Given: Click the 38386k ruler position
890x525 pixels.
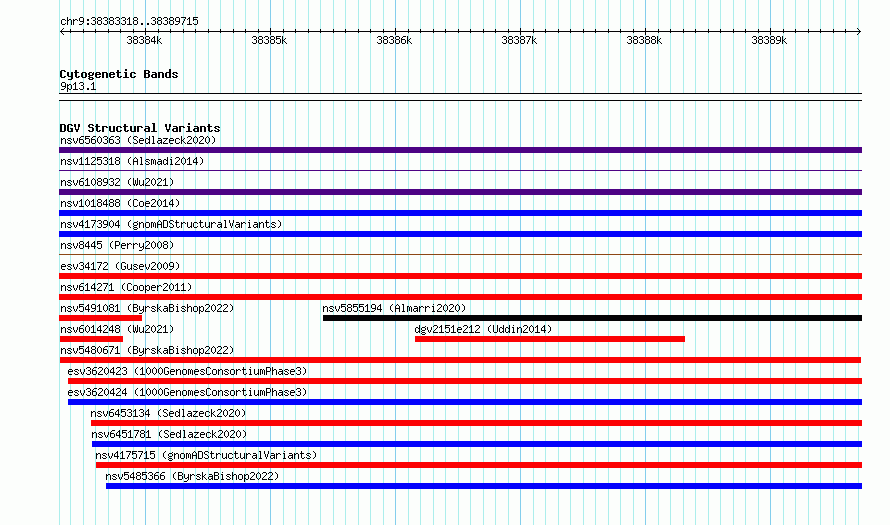Looking at the screenshot, I should click(394, 40).
